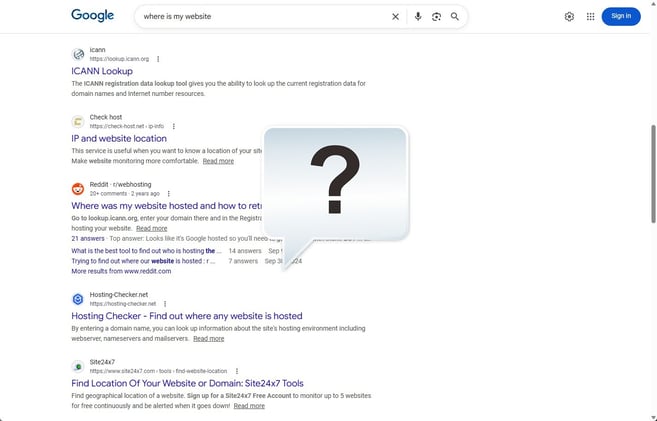Image resolution: width=657 pixels, height=421 pixels.
Task: Click the page vertical scrollbar thumb
Action: point(653,174)
